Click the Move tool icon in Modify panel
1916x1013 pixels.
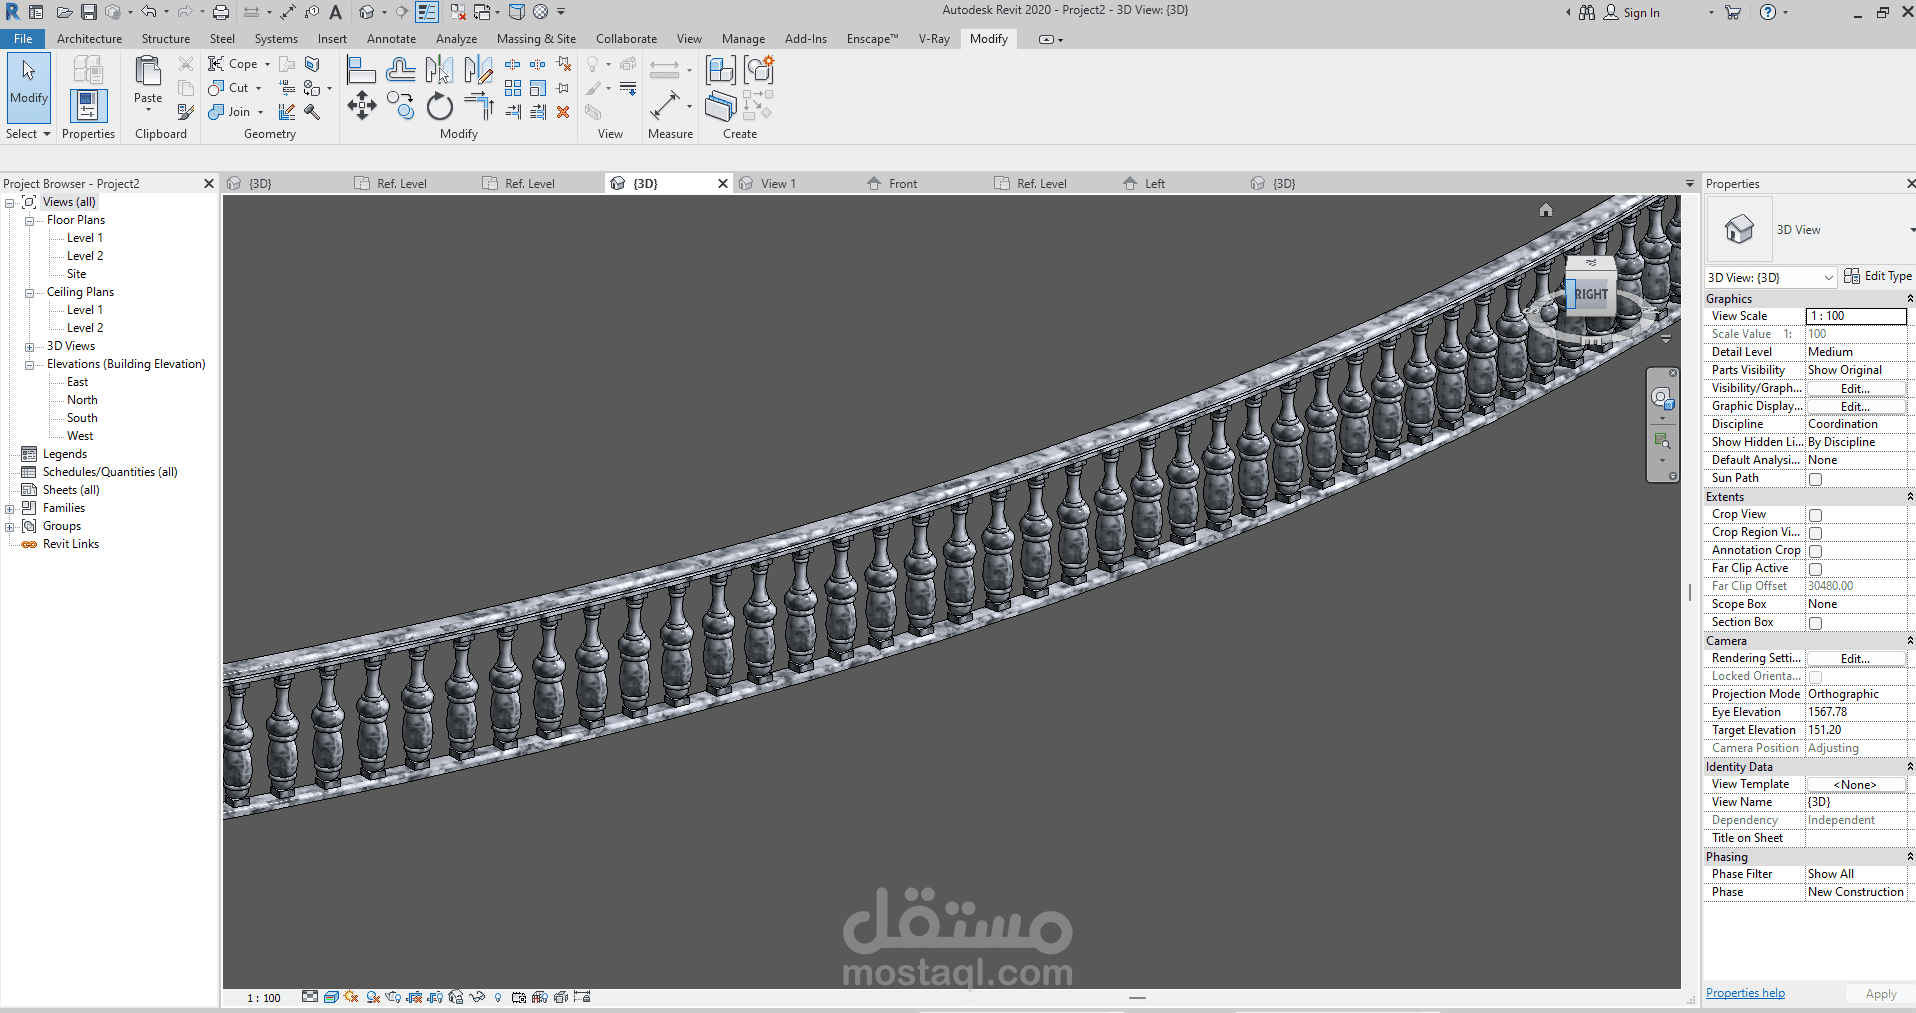pyautogui.click(x=361, y=106)
